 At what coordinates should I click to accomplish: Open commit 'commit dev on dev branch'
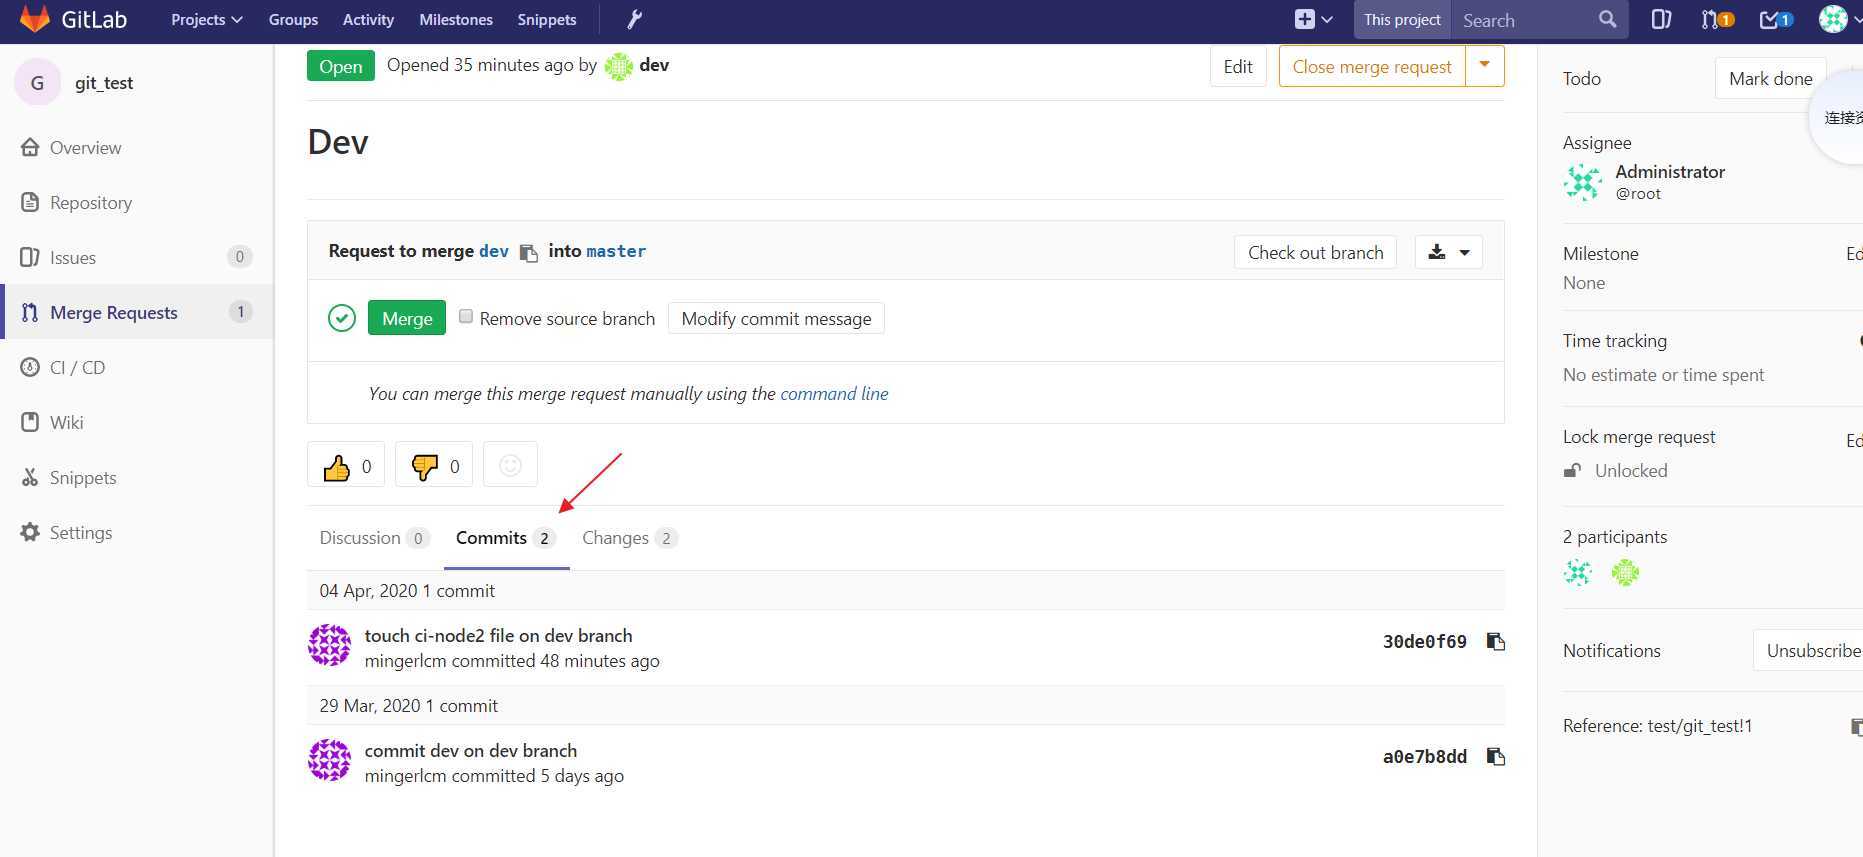(x=470, y=751)
